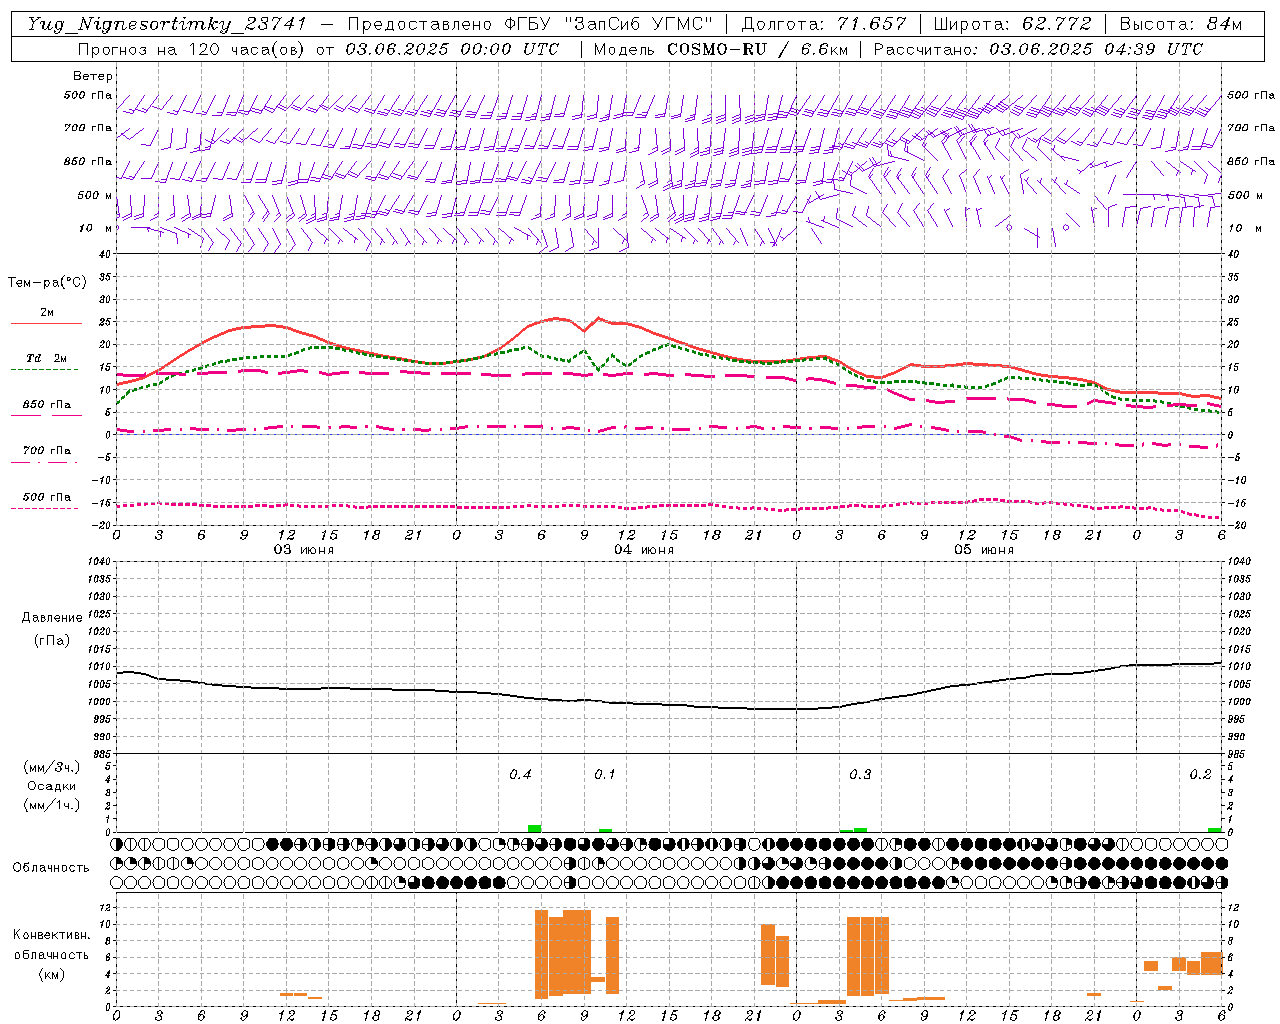Click the 700 гПа temperature legend entry

pyautogui.click(x=46, y=451)
